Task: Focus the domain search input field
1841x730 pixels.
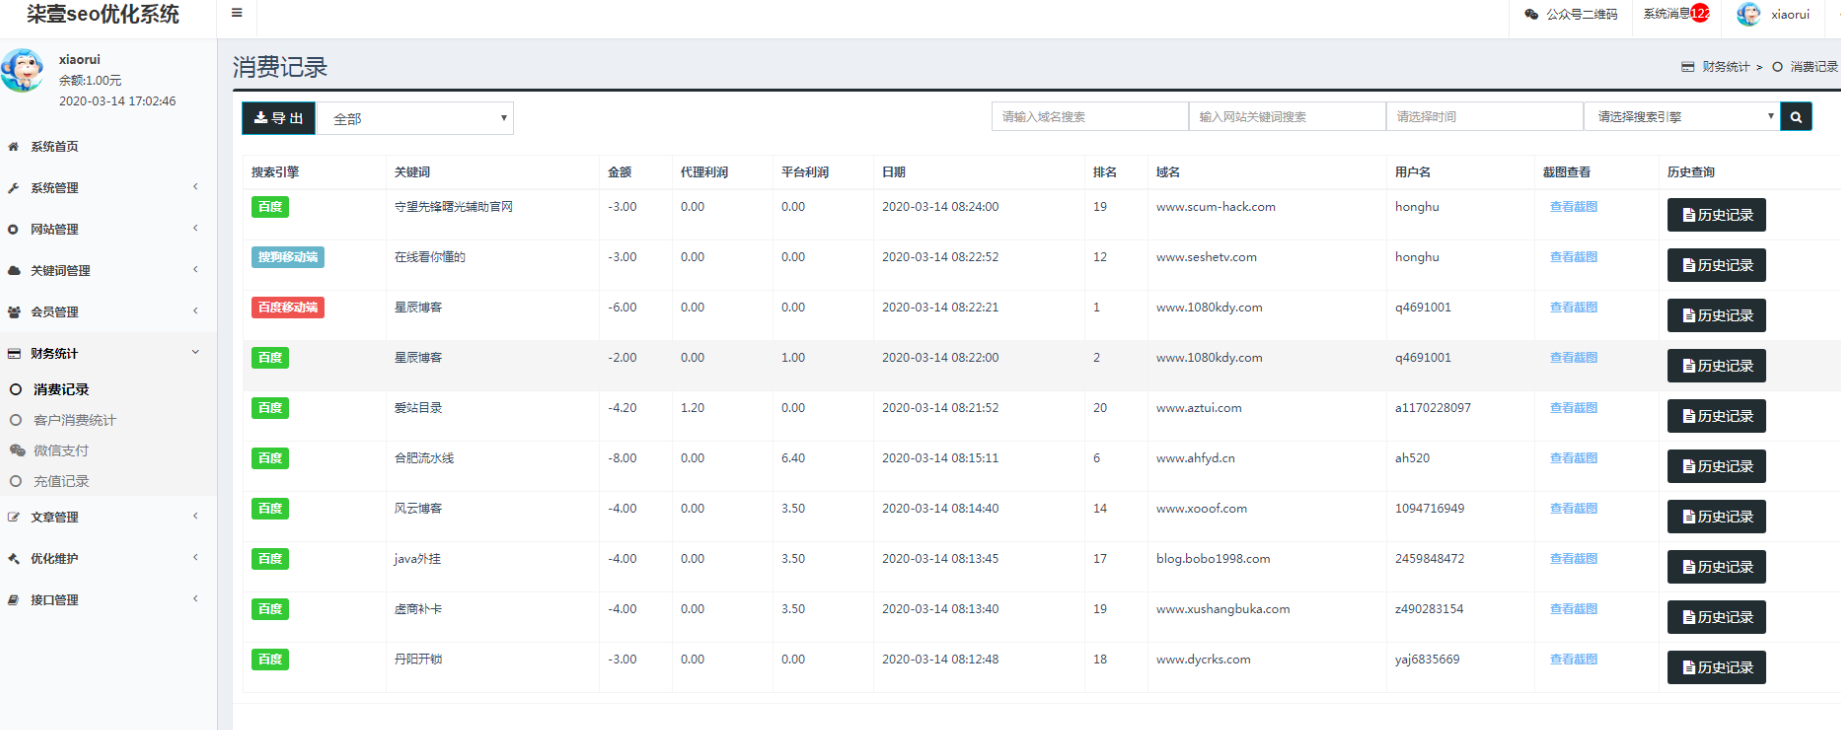Action: point(1090,117)
